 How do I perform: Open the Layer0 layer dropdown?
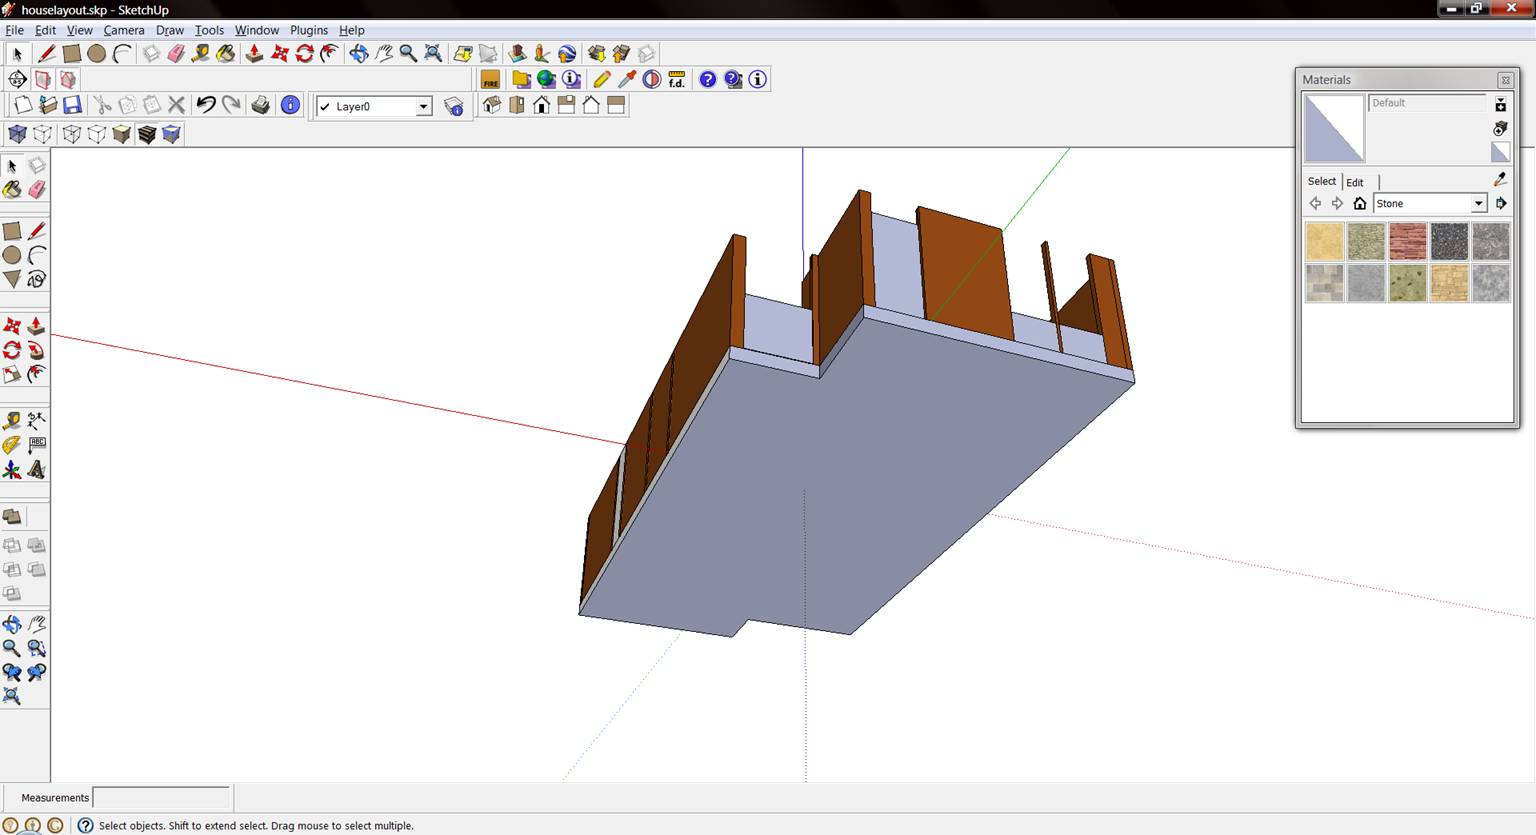click(x=423, y=107)
